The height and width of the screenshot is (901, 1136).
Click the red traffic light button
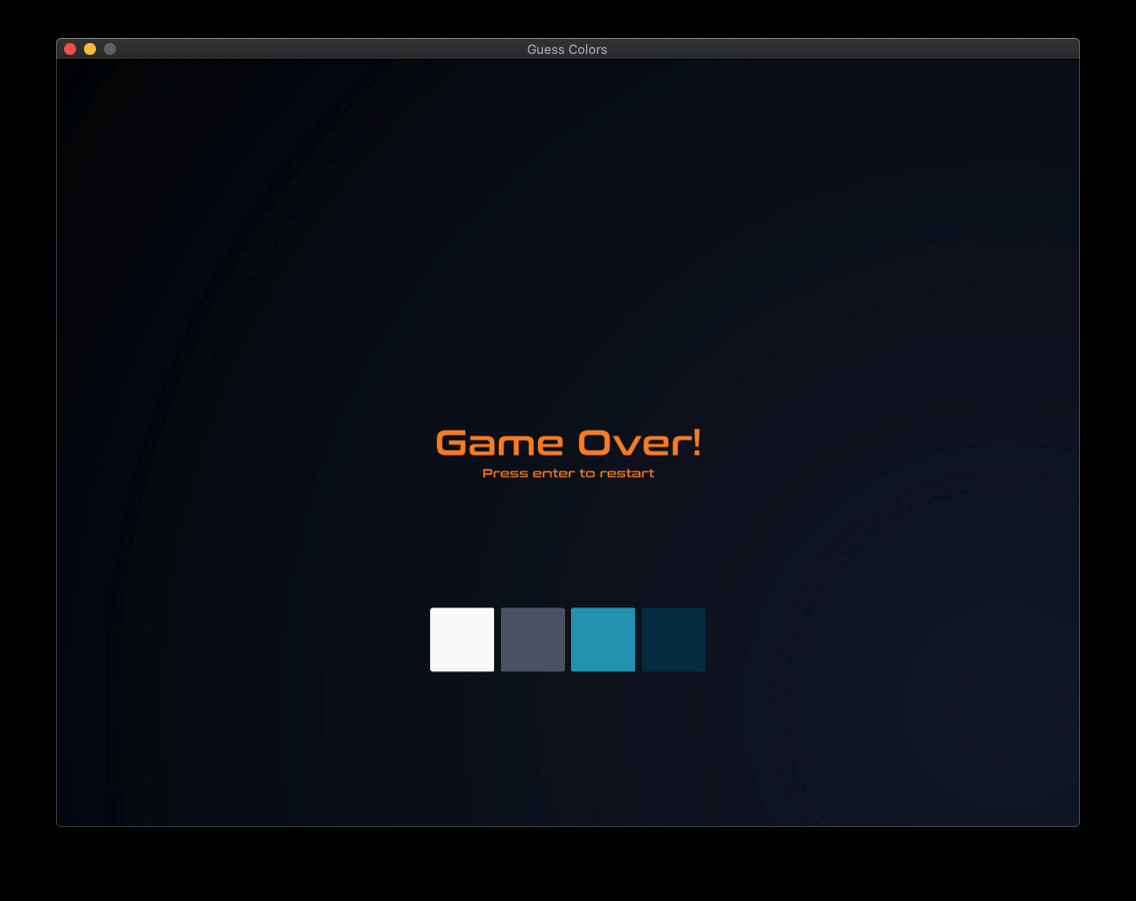tap(69, 47)
